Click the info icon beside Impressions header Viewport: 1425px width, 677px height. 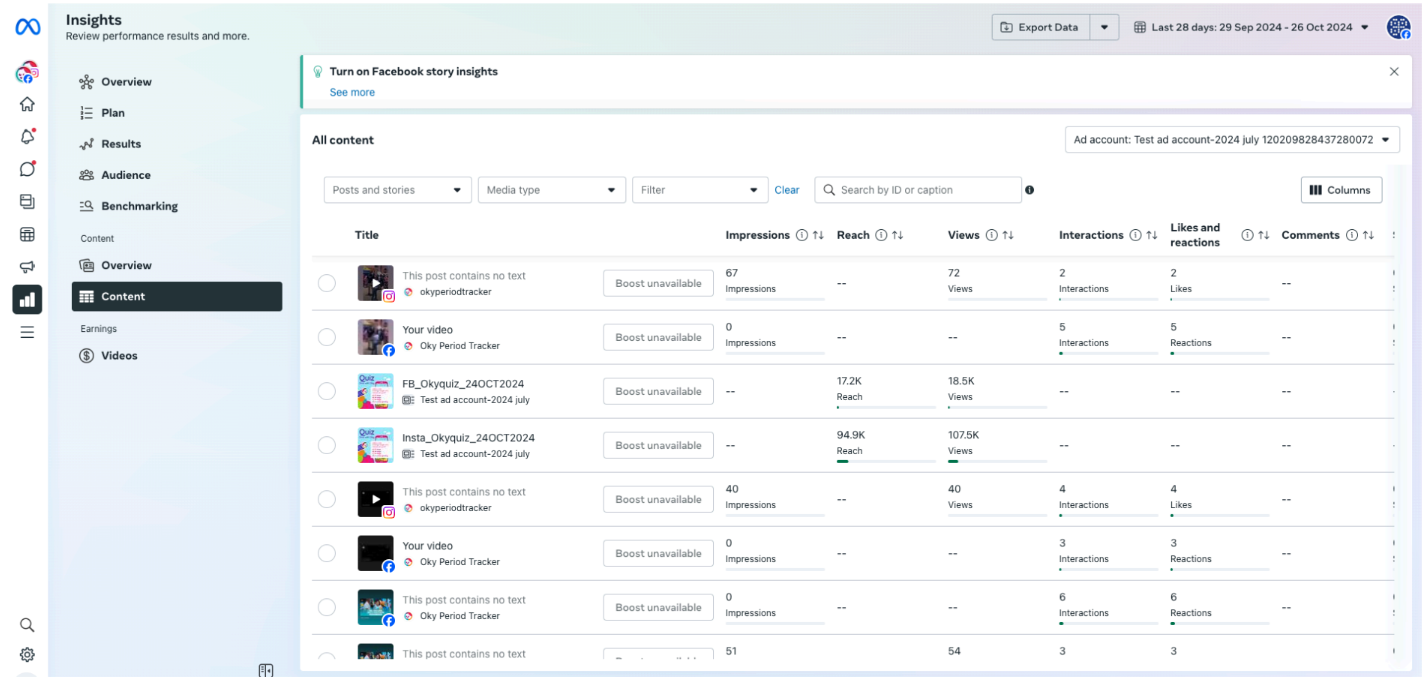coord(801,236)
